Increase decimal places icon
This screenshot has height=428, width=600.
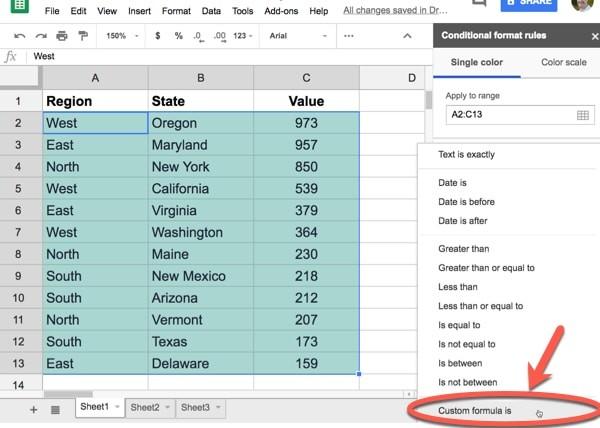tap(220, 36)
